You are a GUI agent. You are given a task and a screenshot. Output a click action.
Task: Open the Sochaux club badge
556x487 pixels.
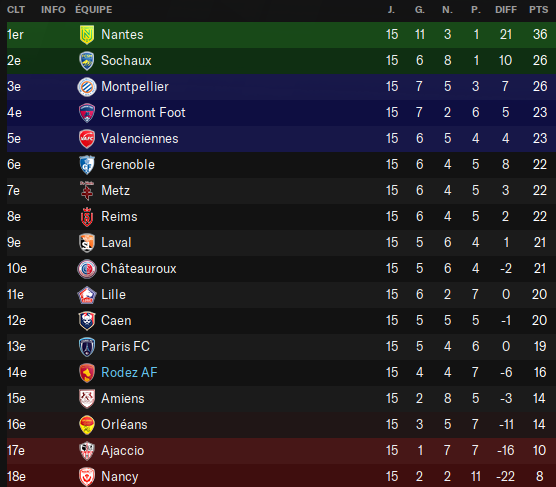[x=87, y=61]
